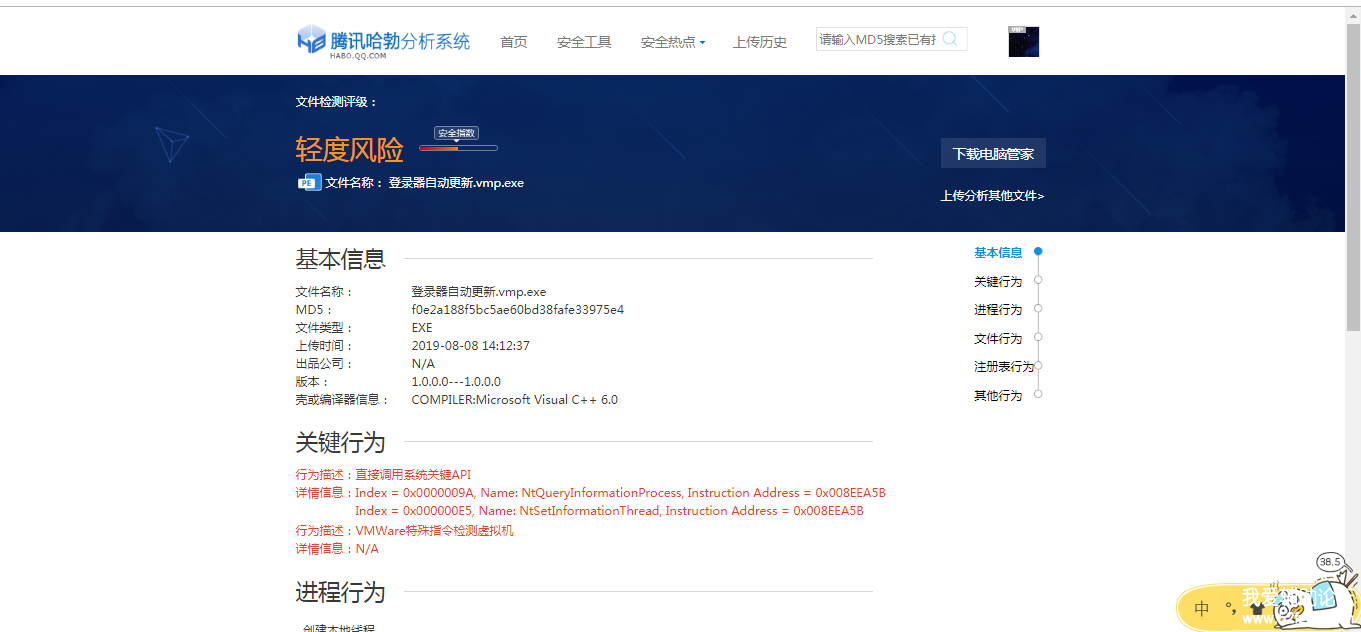1361x632 pixels.
Task: Open 上传历史 in the navigation bar
Action: pyautogui.click(x=759, y=42)
